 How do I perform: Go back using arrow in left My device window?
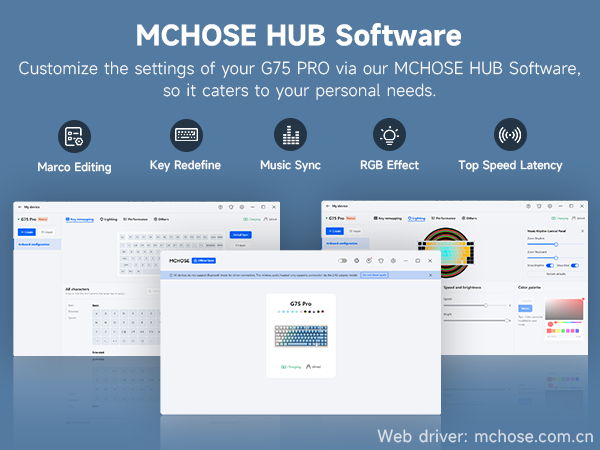pos(20,207)
